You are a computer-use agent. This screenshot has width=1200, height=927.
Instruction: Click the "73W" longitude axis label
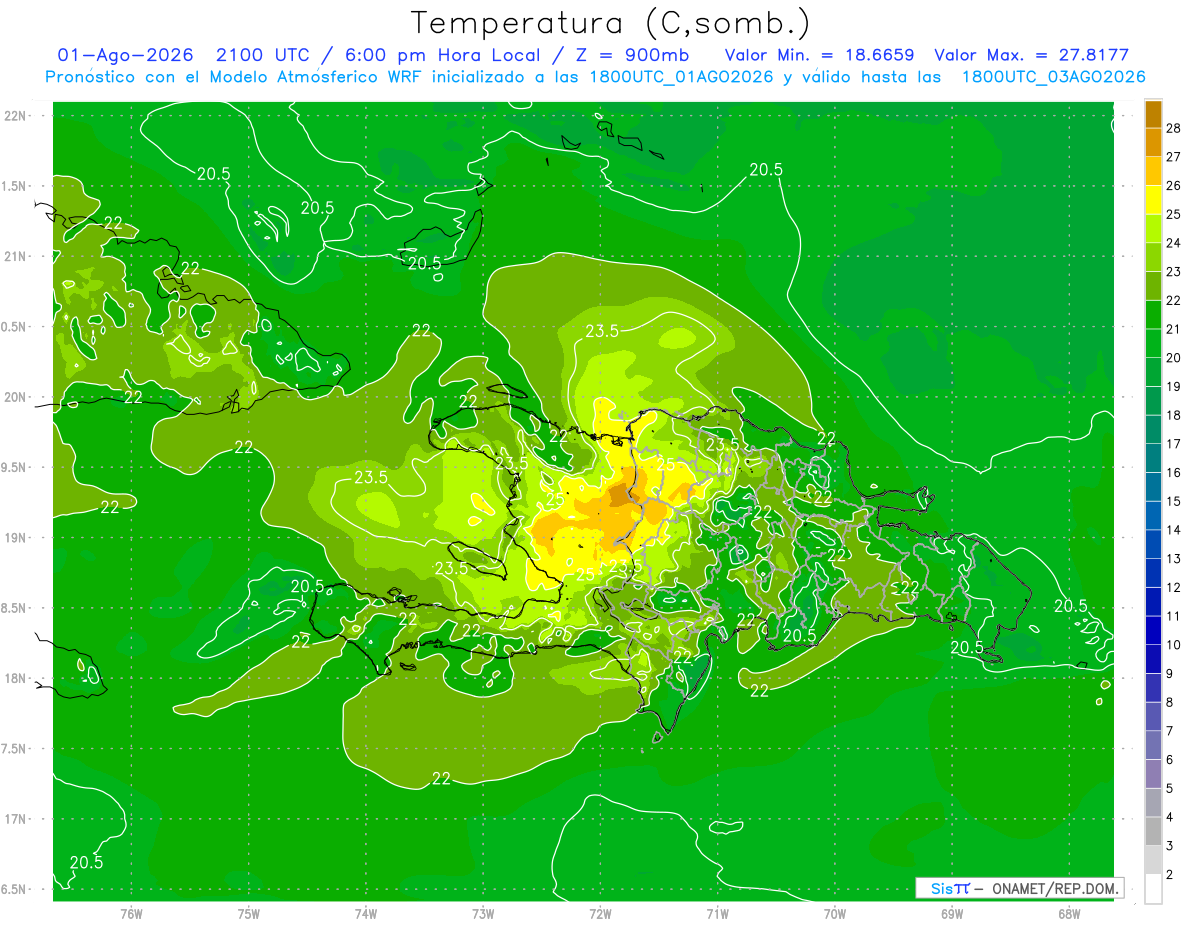coord(483,914)
